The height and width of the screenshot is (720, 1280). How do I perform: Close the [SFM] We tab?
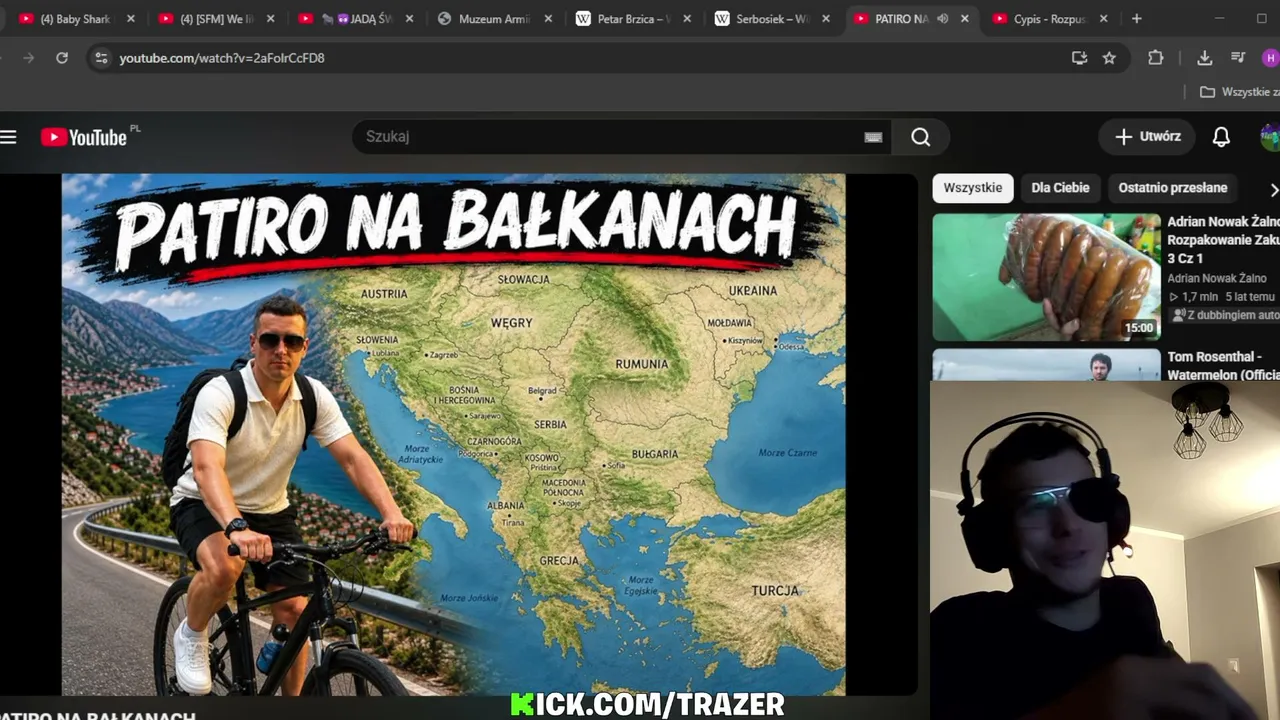click(270, 19)
